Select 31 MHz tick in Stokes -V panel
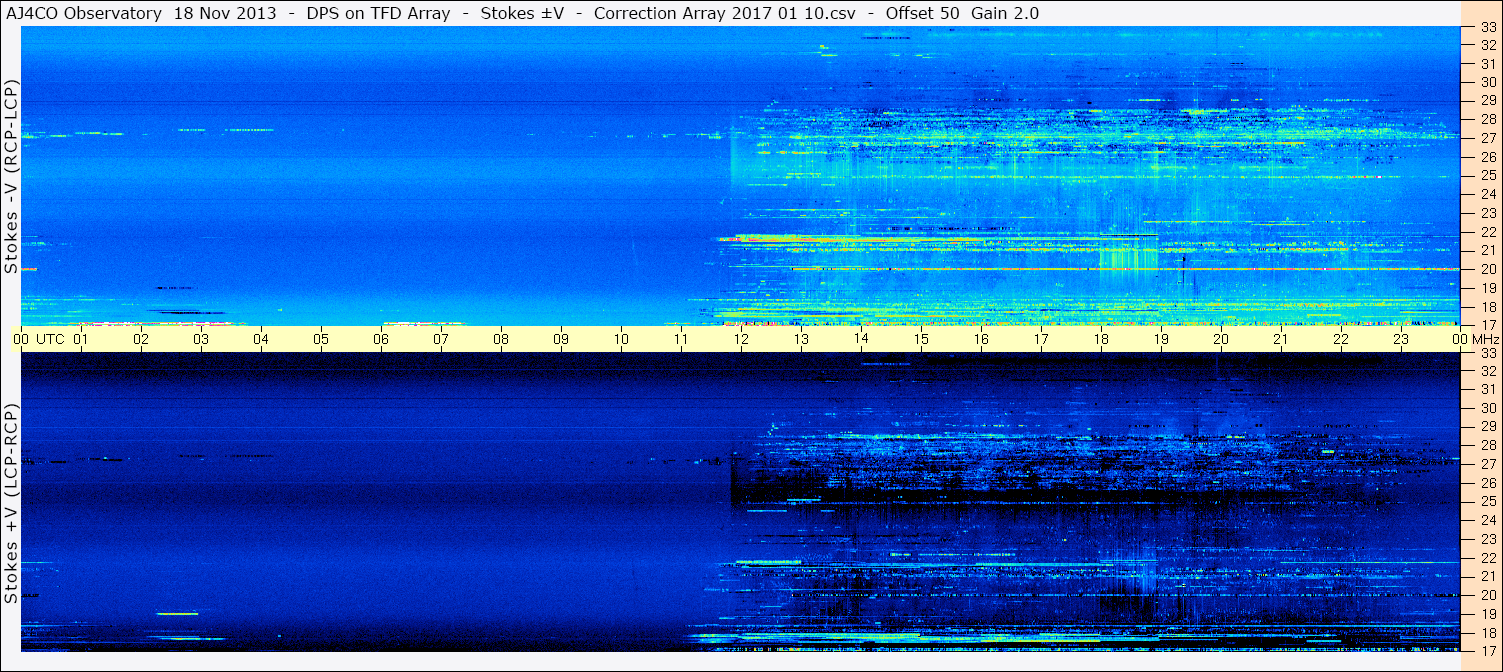 click(x=1488, y=64)
